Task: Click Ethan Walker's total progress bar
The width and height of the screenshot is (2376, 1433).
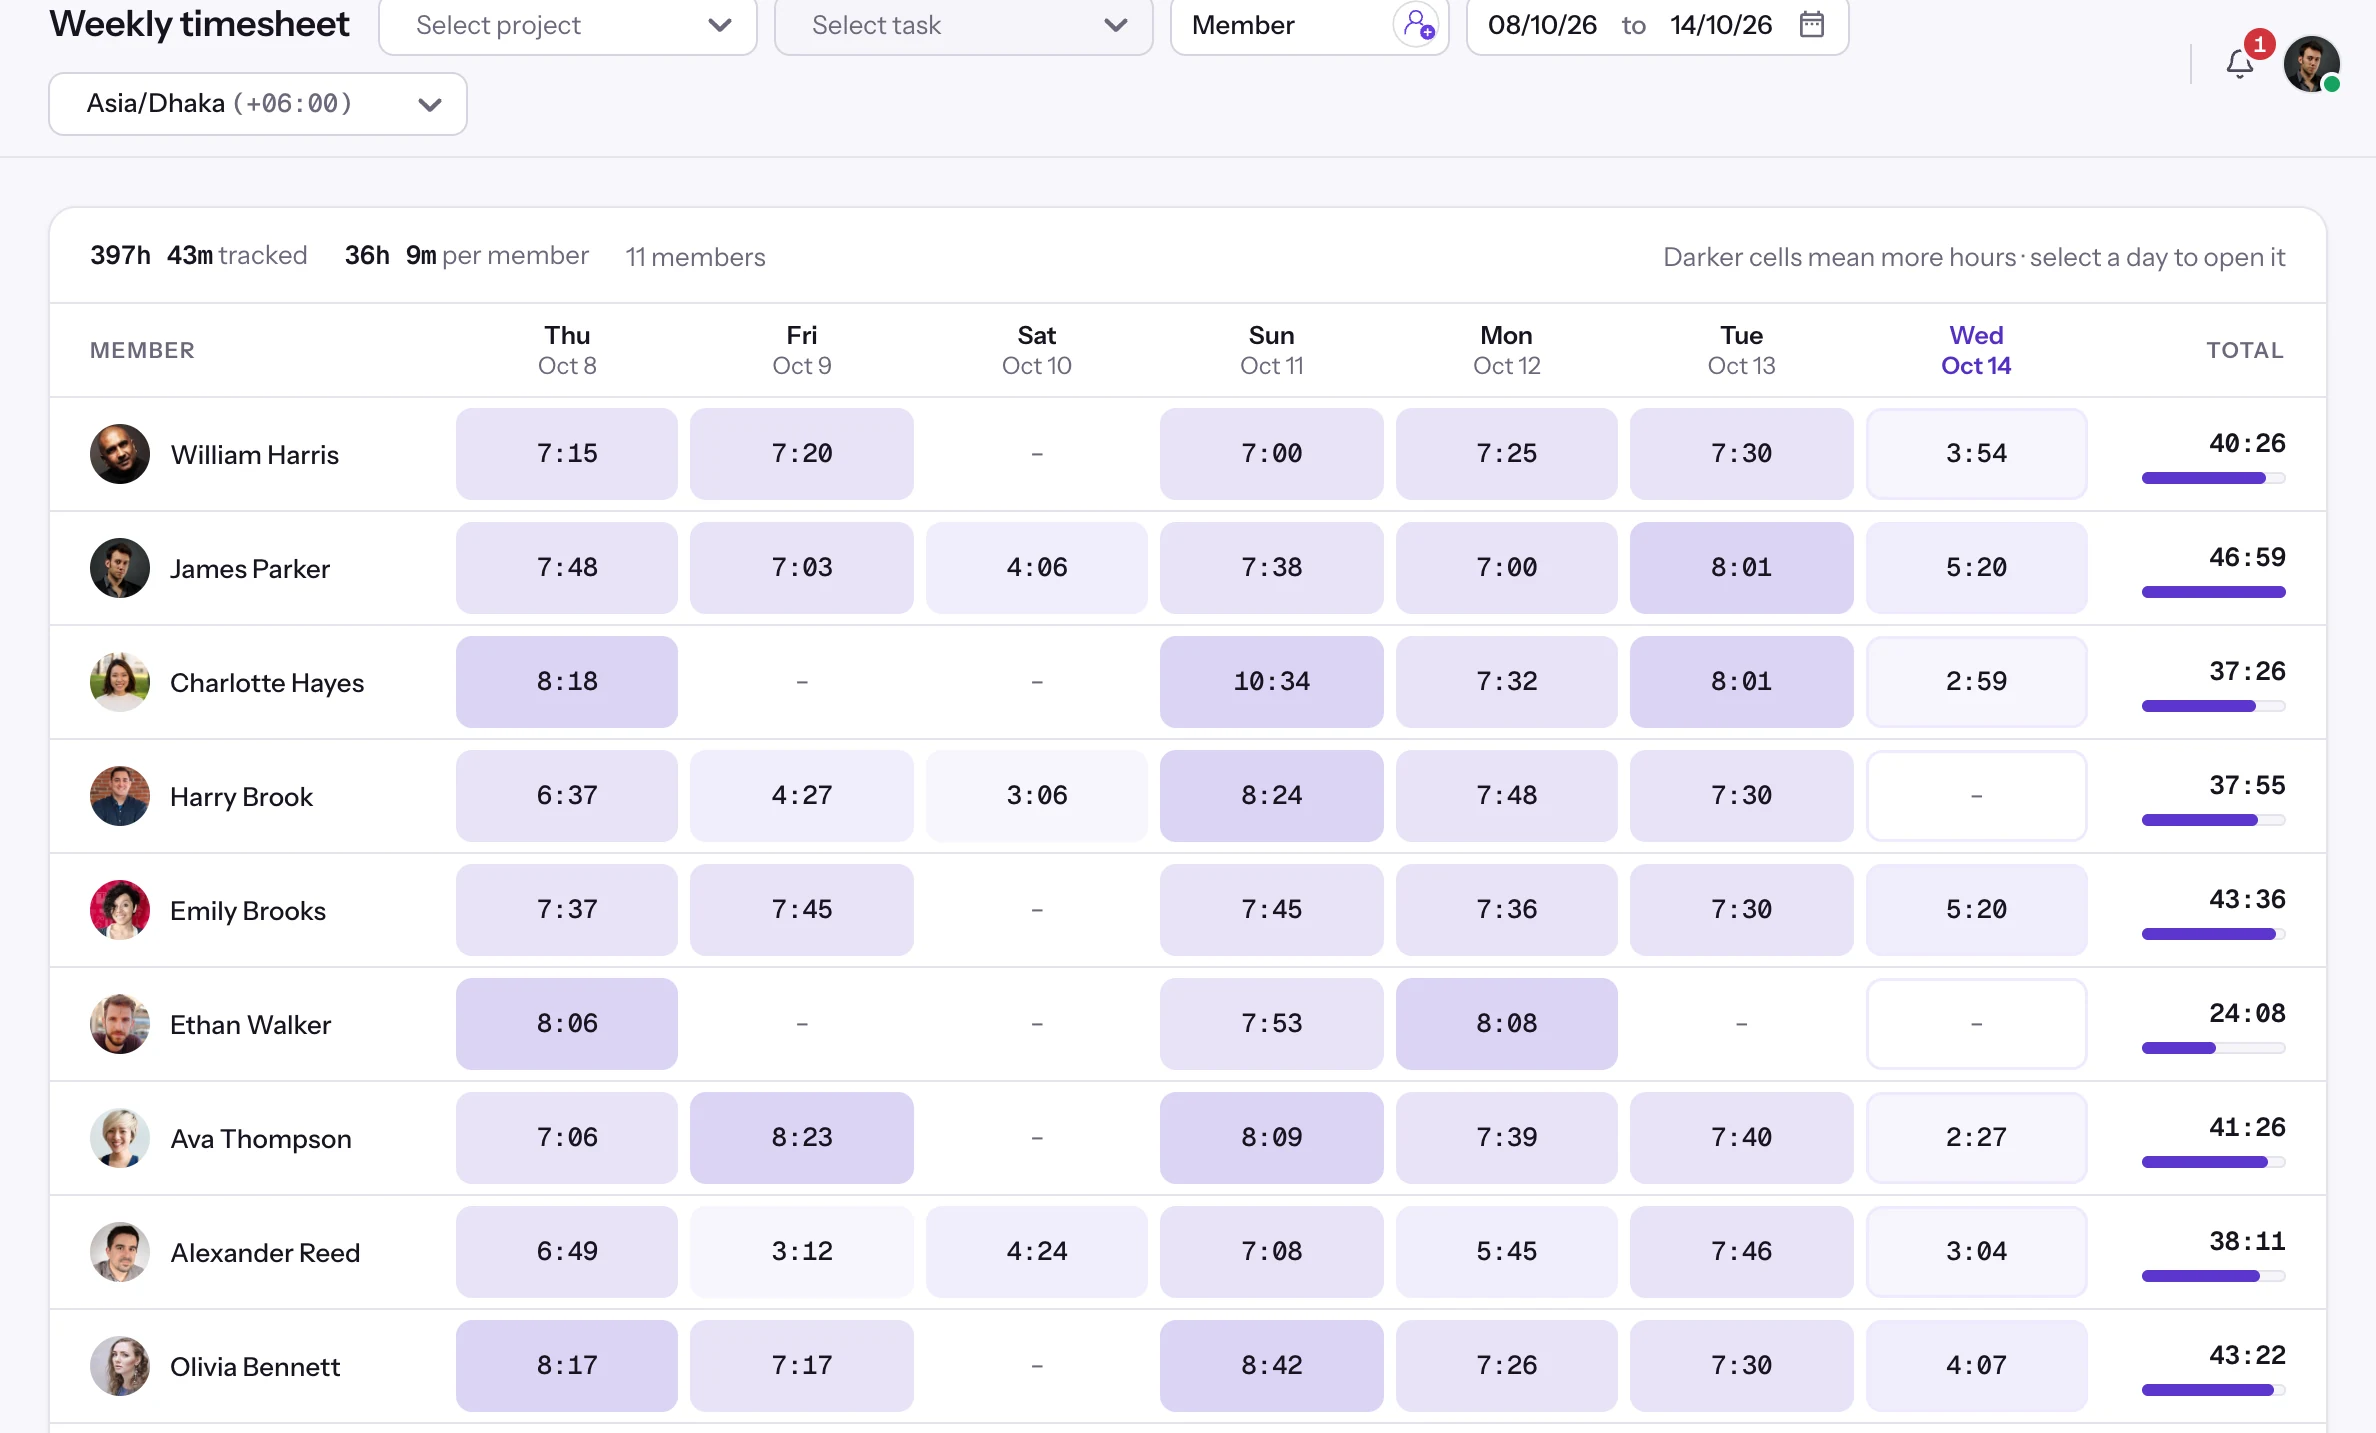Action: coord(2214,1048)
